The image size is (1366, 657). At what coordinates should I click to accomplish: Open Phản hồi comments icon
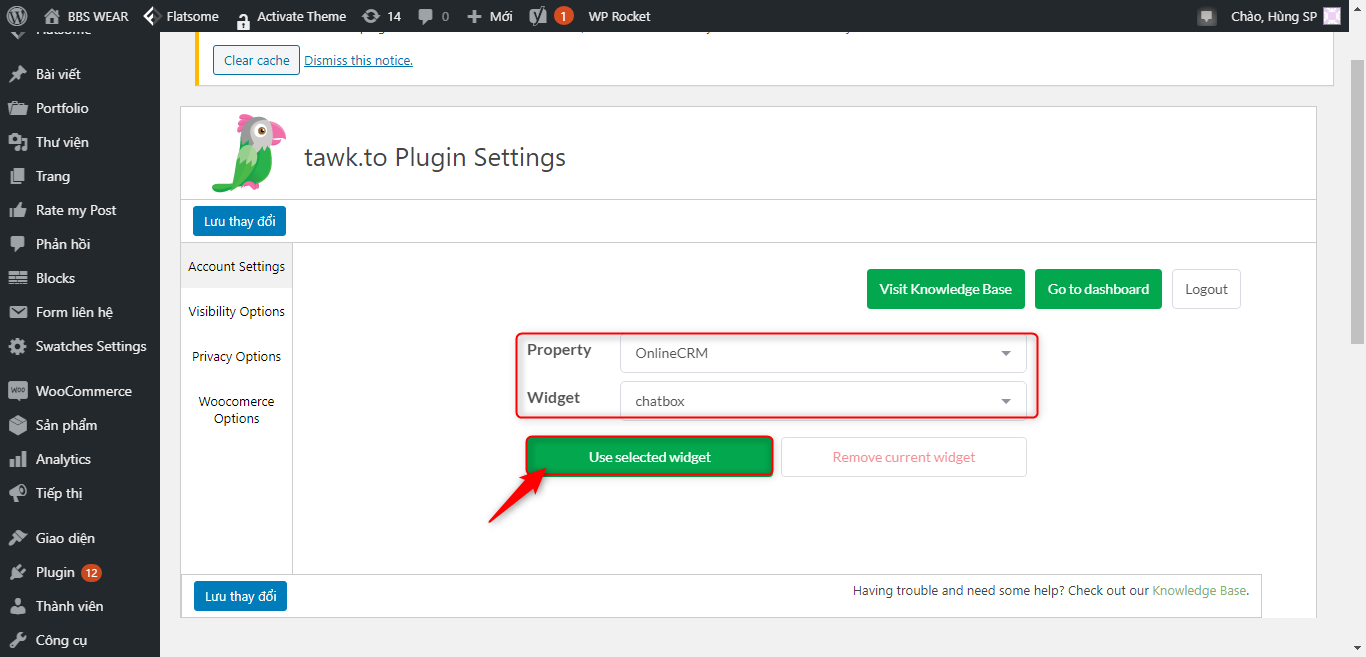pos(17,244)
